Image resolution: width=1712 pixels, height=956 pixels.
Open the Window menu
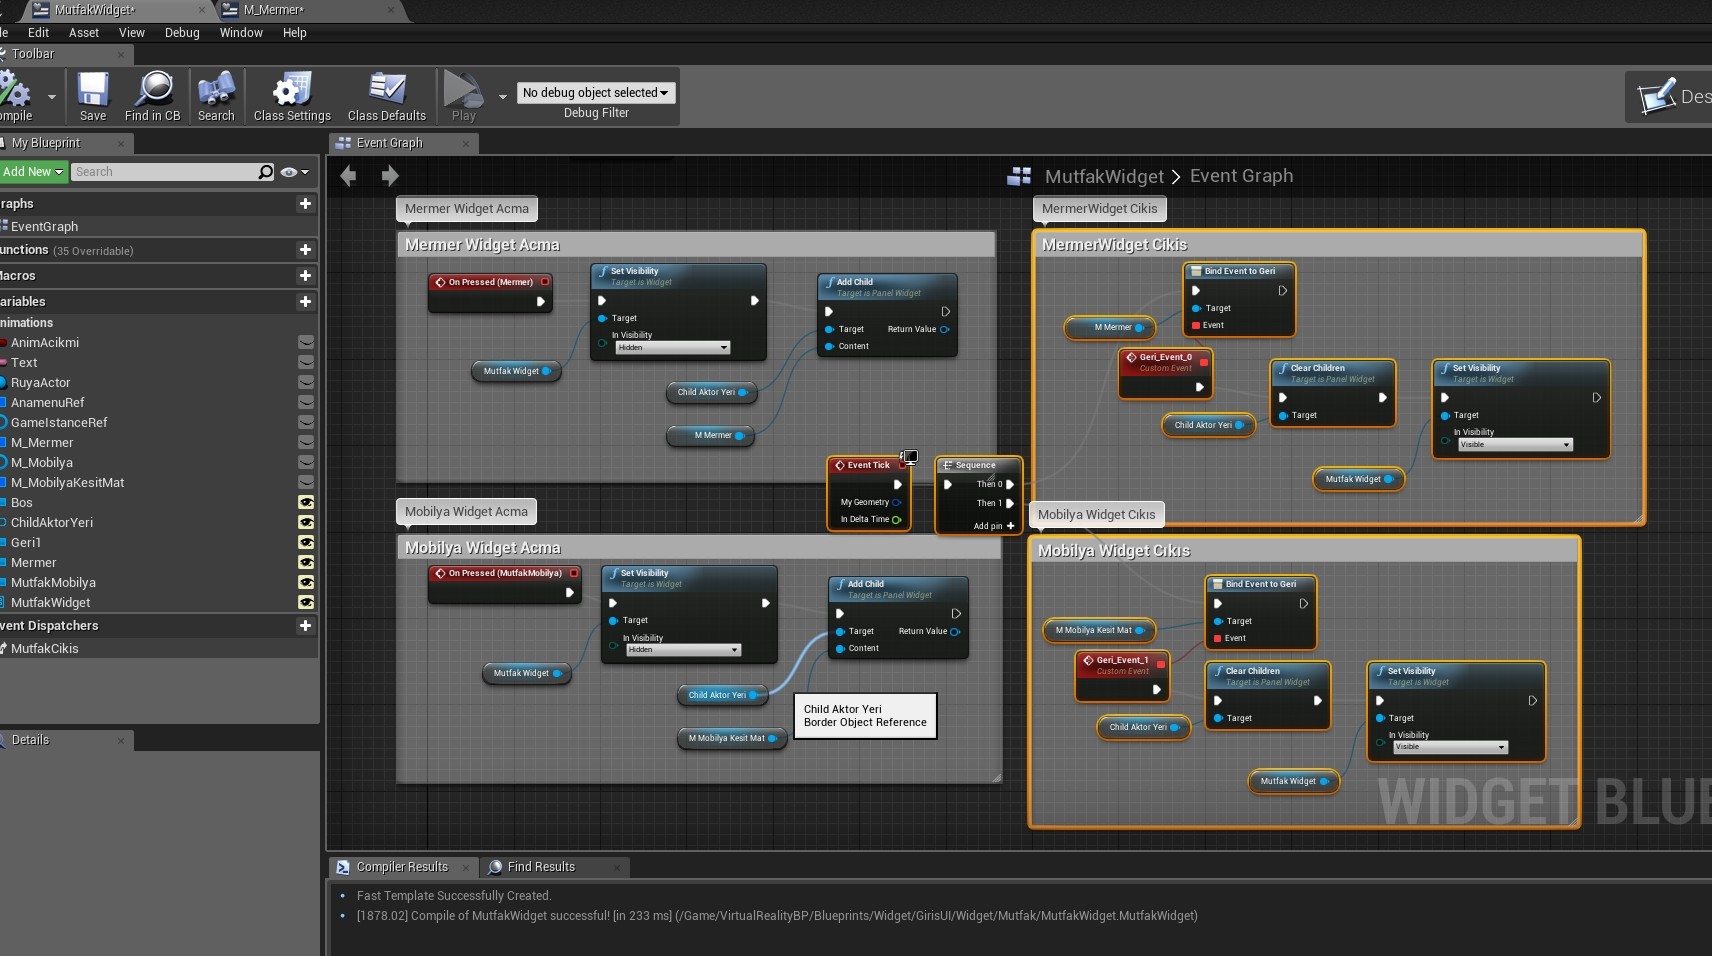click(x=241, y=32)
